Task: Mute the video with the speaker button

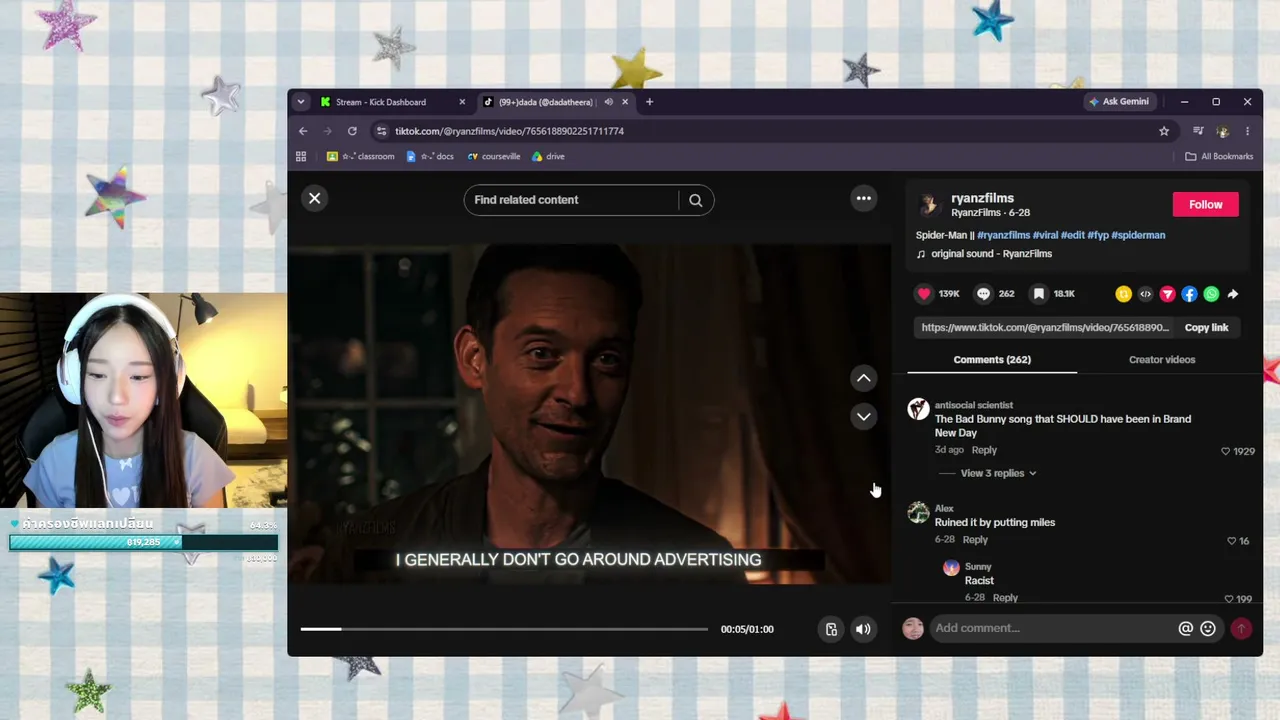Action: click(x=863, y=629)
